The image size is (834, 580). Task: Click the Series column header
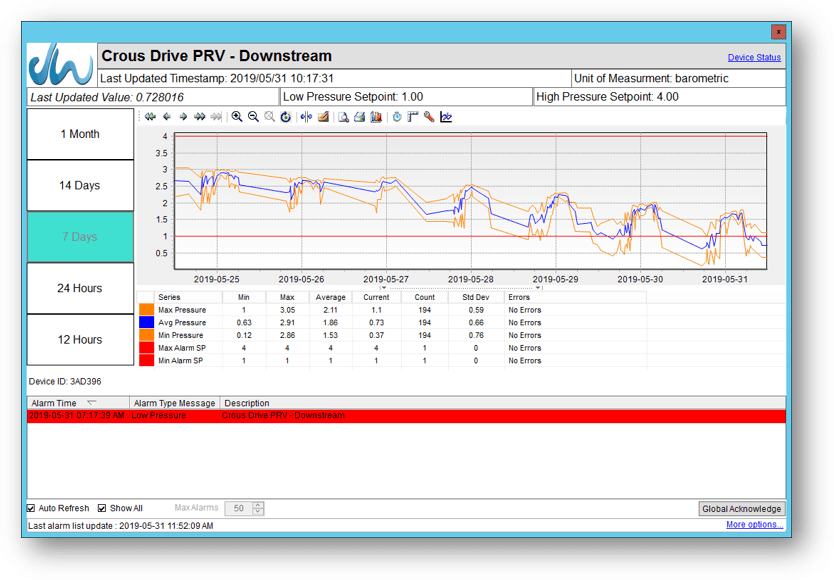[188, 297]
